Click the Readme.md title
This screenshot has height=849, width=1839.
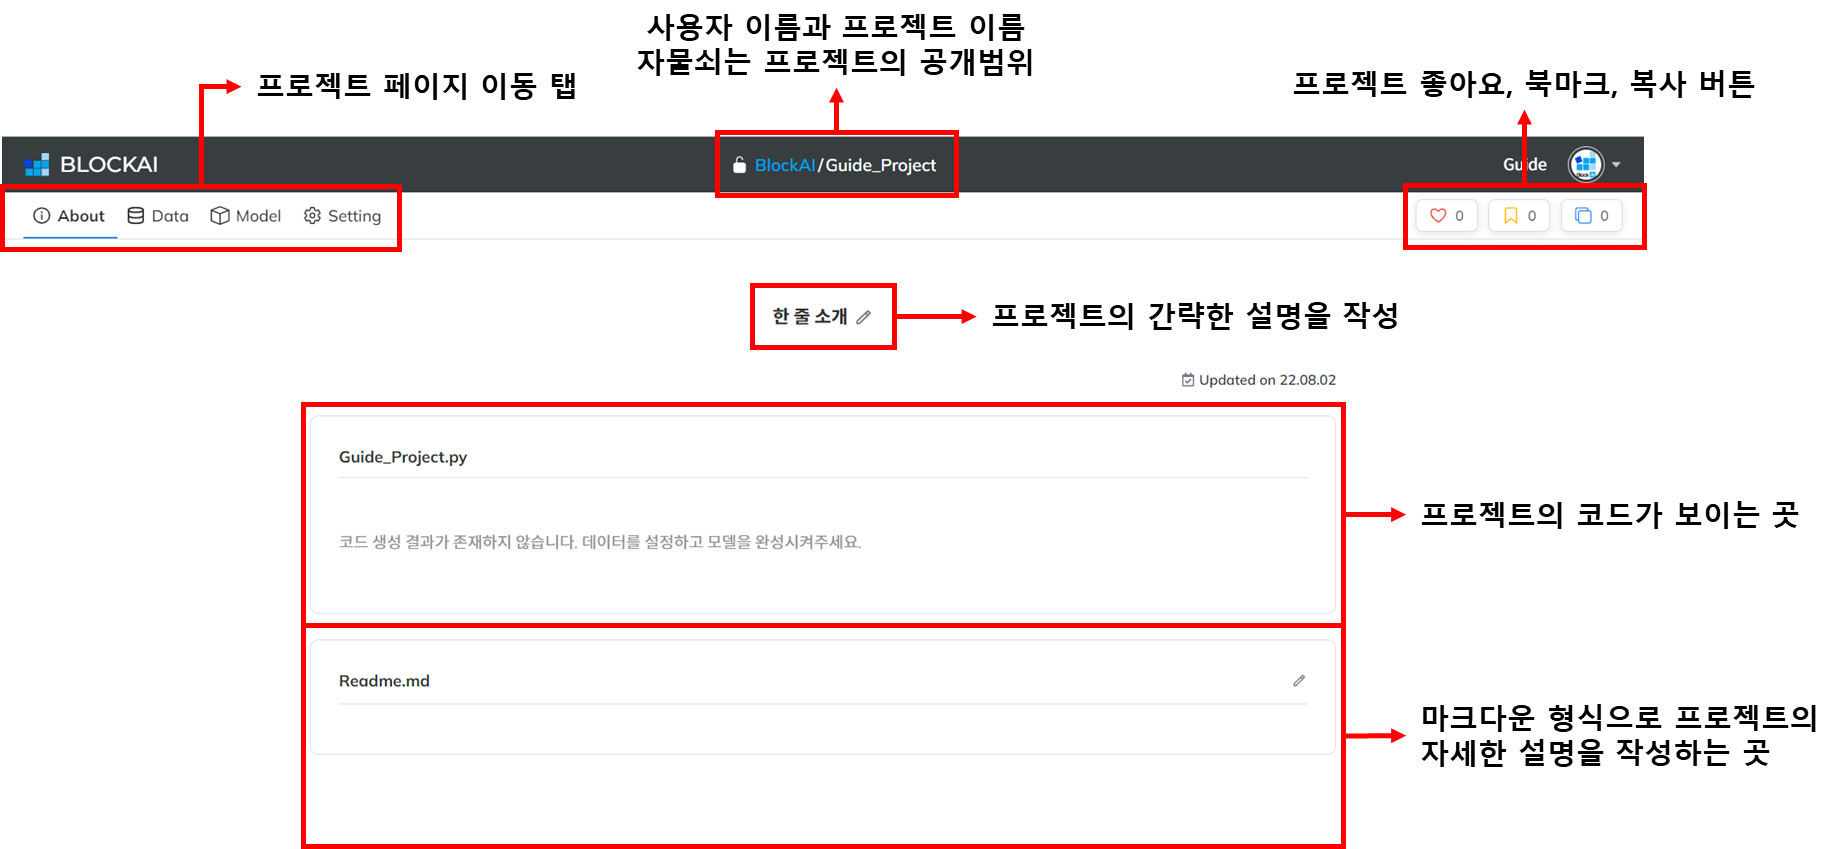[384, 681]
